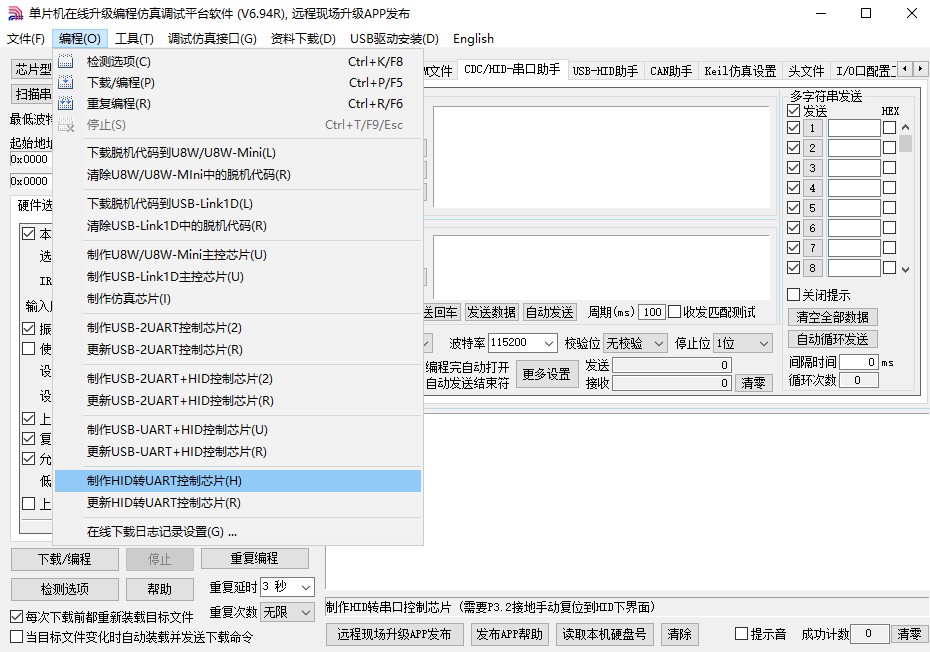Screen dimensions: 930x652
Task: Click the bottom 重复编程 button
Action: [x=254, y=558]
